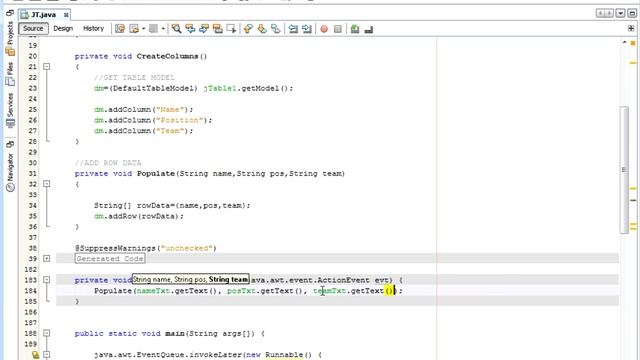Click "rowData" in line 35
The width and height of the screenshot is (640, 360).
[158, 216]
